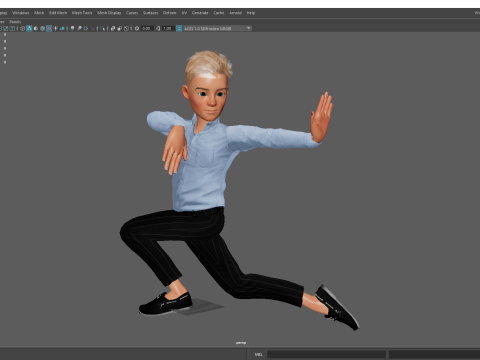Toggle Wireframe on Shaded display
The width and height of the screenshot is (480, 360).
point(42,28)
